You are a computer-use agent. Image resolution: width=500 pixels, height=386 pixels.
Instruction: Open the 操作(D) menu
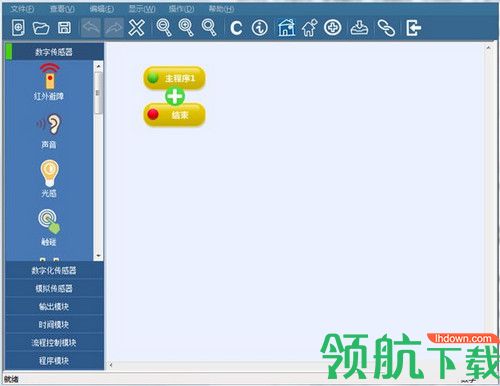[x=182, y=9]
